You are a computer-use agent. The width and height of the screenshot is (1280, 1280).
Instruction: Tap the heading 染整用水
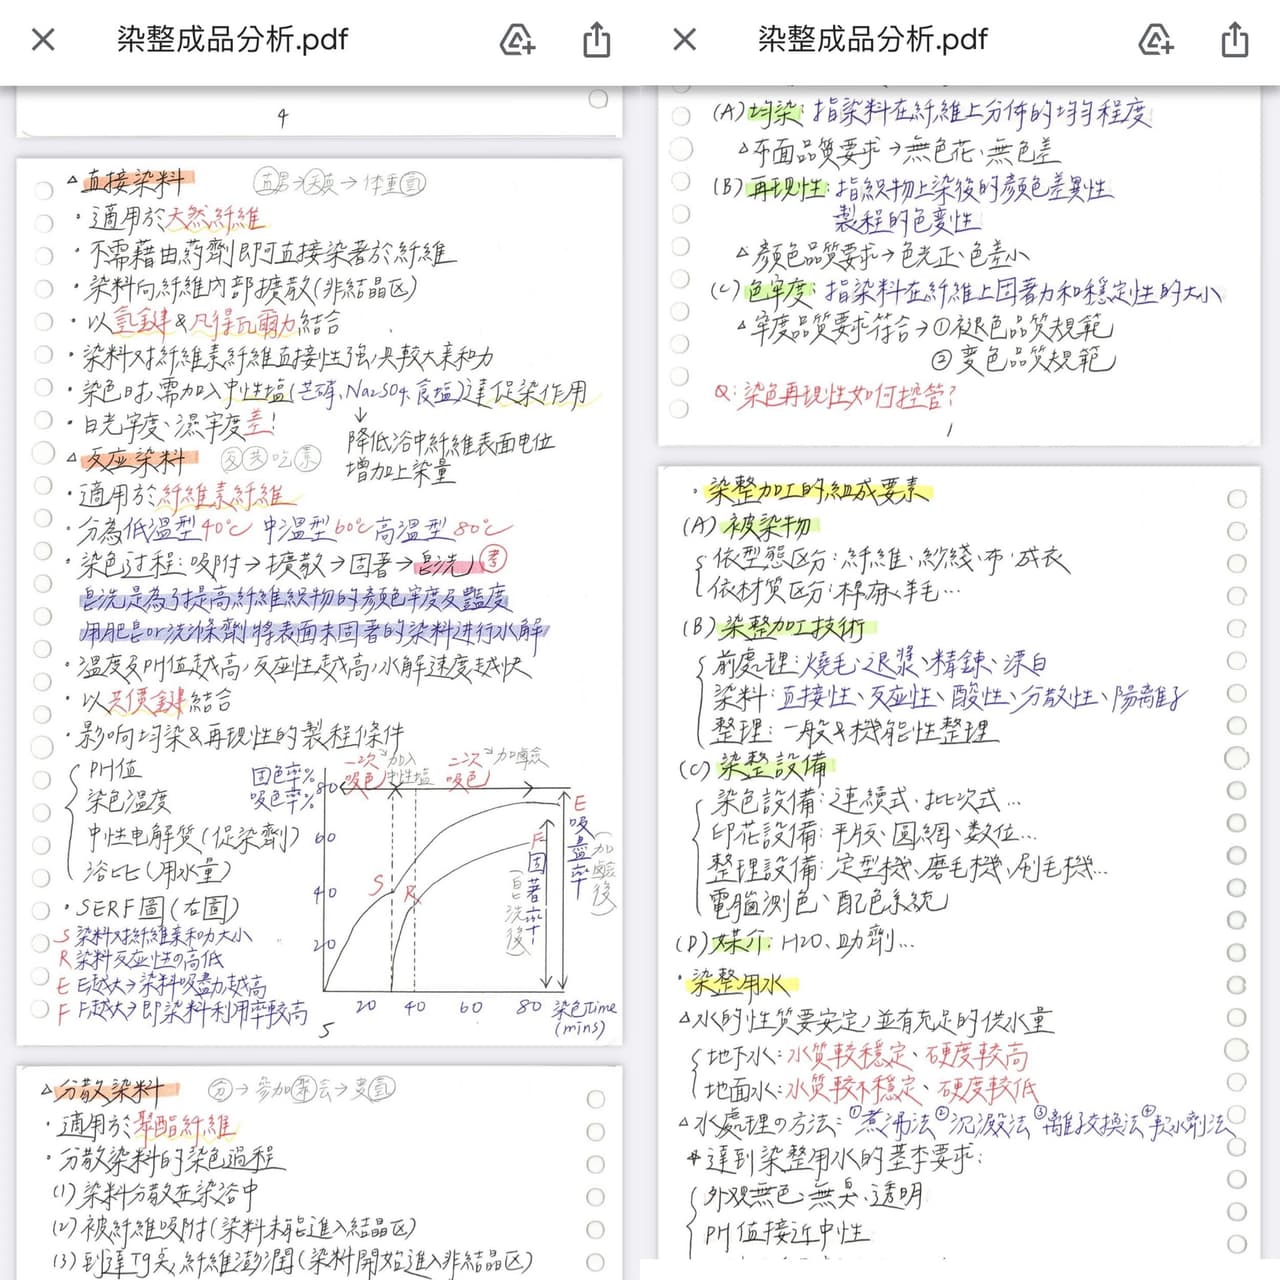coord(742,984)
